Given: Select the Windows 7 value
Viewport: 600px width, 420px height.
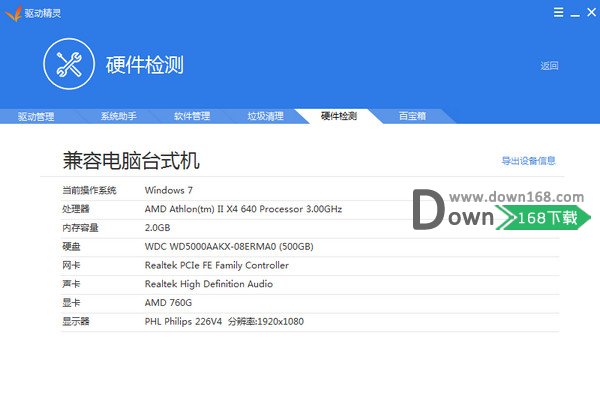Looking at the screenshot, I should click(169, 190).
